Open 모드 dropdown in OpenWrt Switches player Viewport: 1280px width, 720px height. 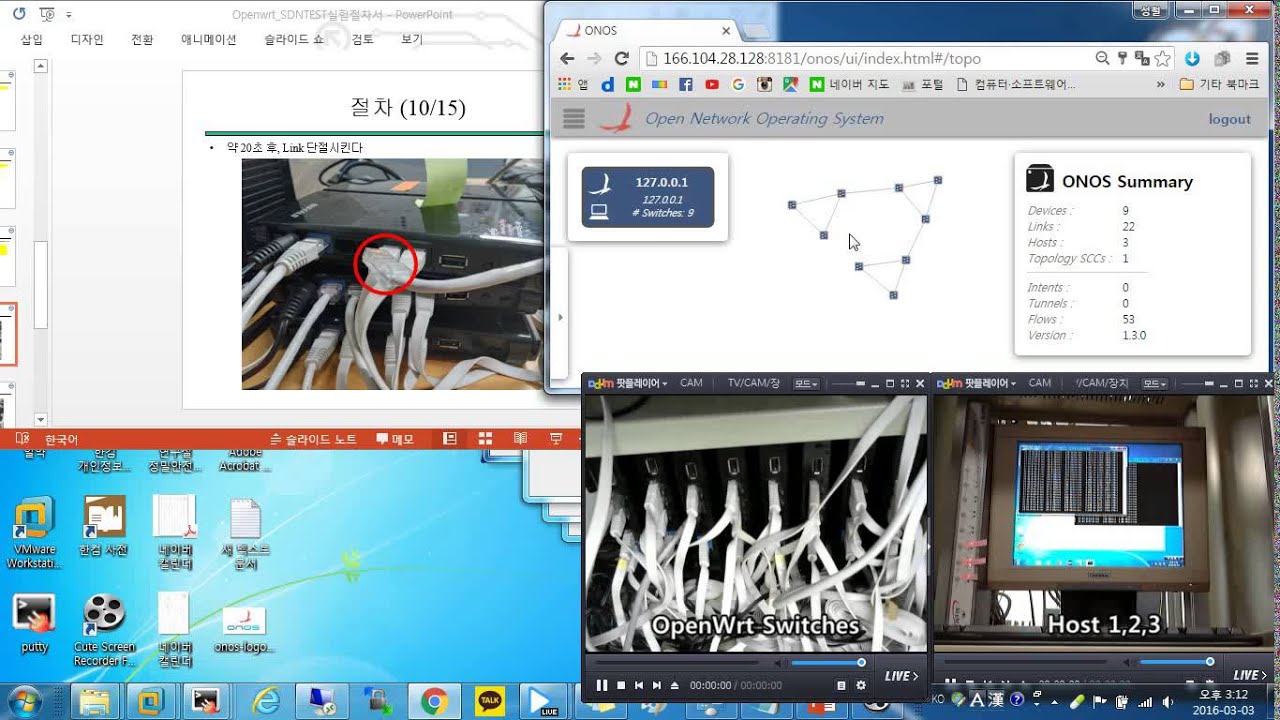tap(806, 383)
